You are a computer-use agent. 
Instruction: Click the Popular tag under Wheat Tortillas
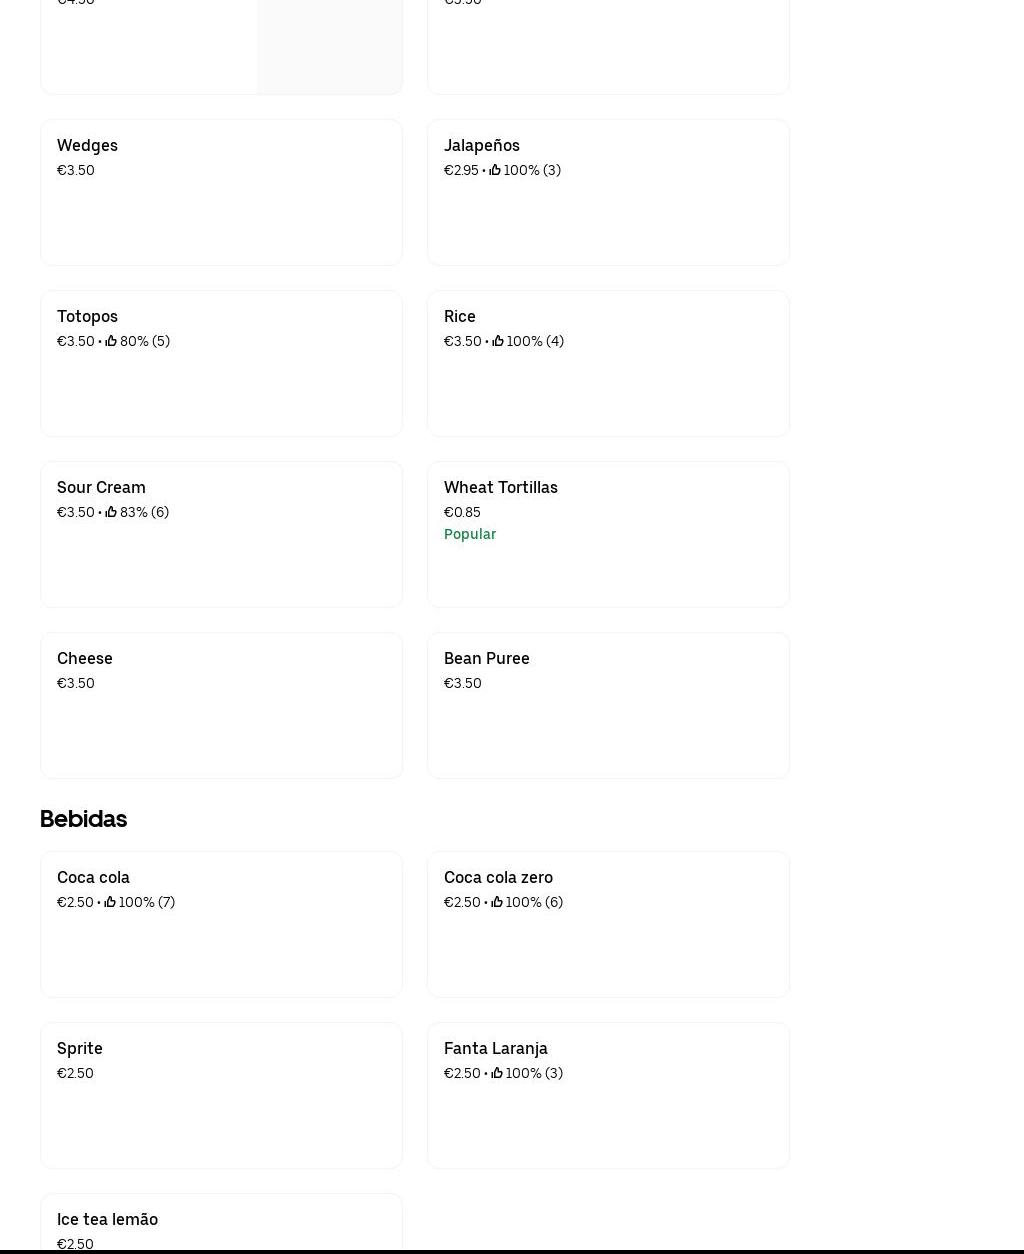[470, 534]
